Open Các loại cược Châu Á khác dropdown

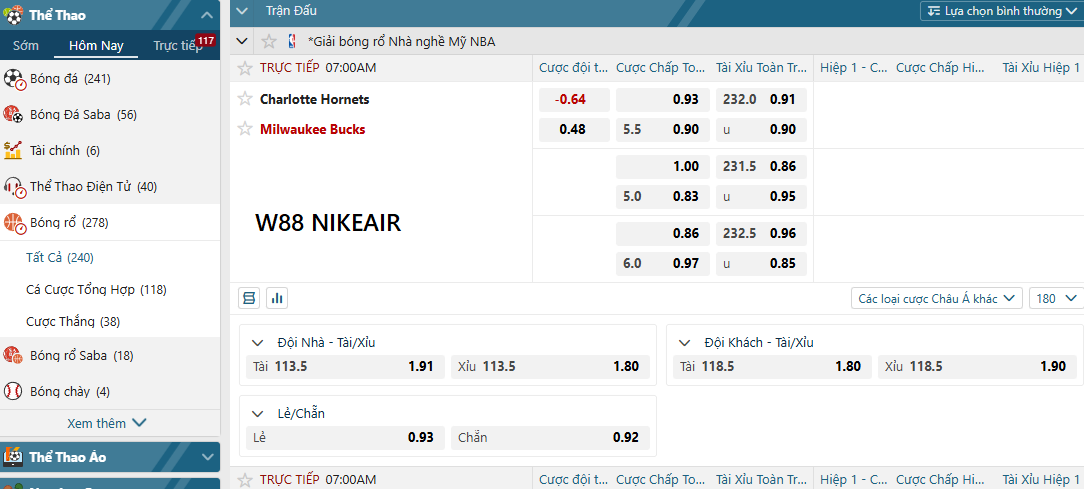click(936, 298)
